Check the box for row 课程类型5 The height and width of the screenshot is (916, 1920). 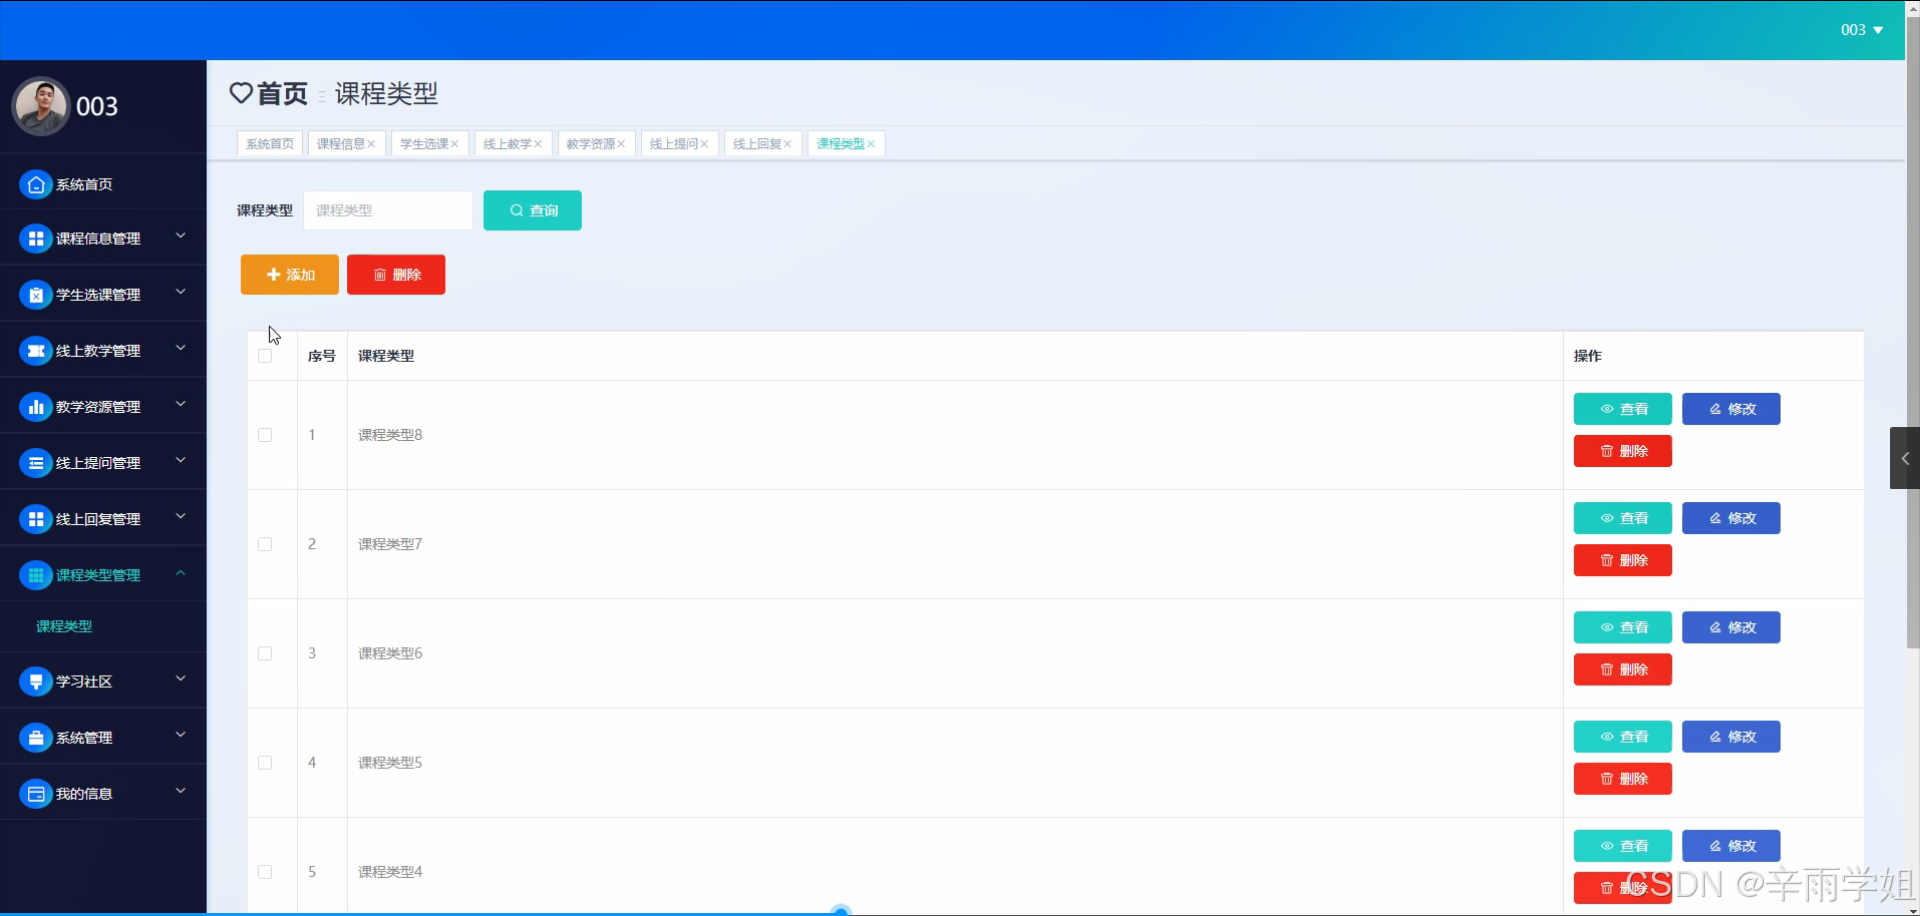[265, 762]
